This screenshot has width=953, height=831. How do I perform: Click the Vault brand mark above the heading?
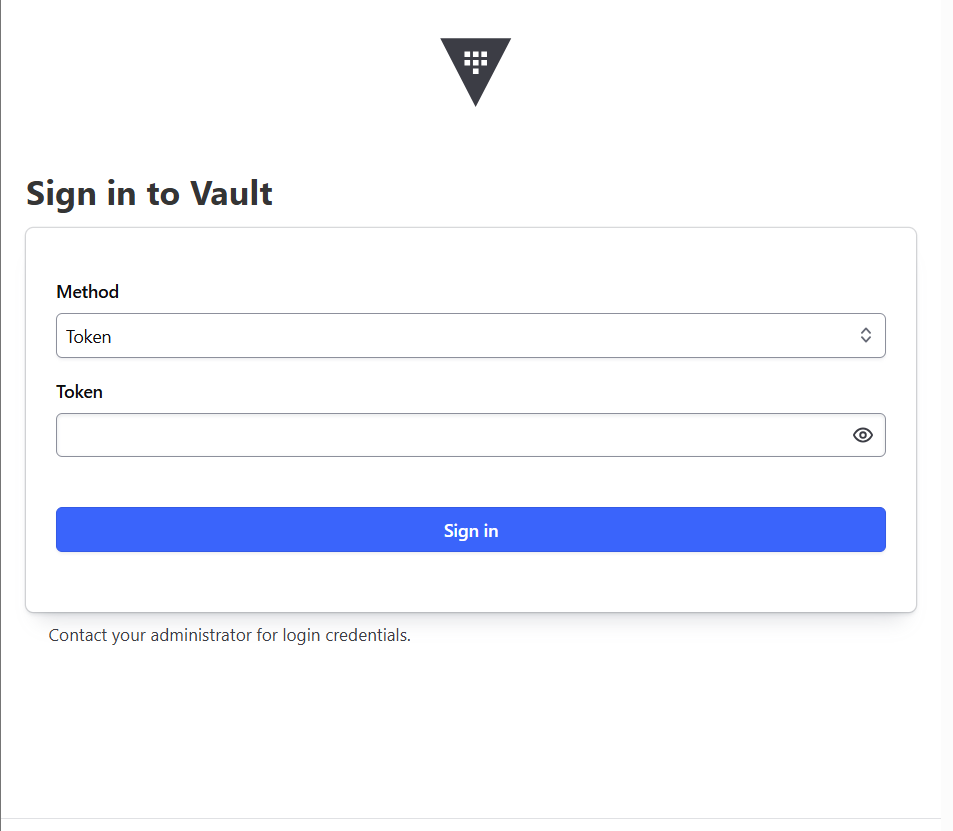(x=475, y=70)
